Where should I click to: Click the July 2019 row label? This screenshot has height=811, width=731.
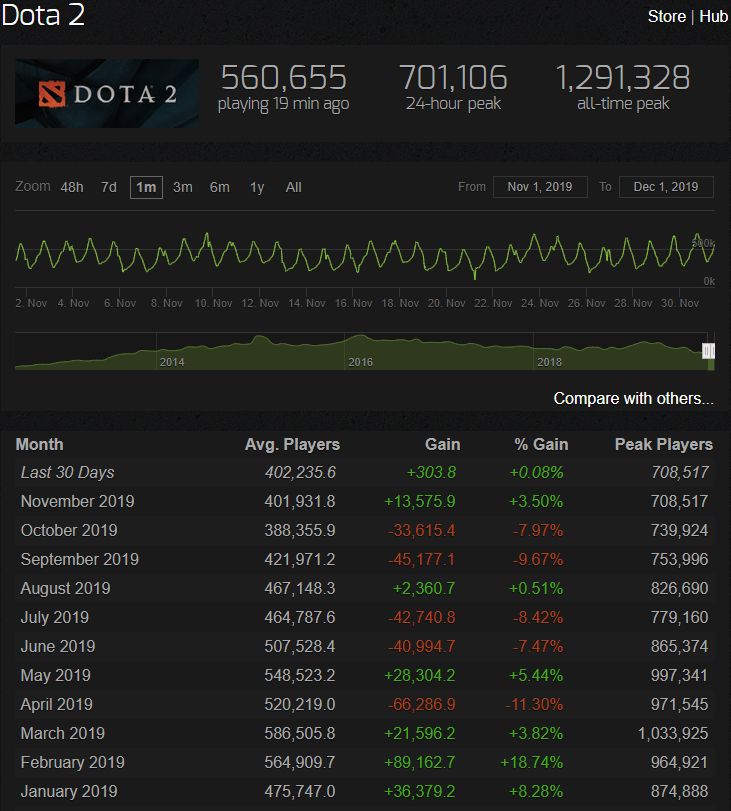tap(55, 617)
